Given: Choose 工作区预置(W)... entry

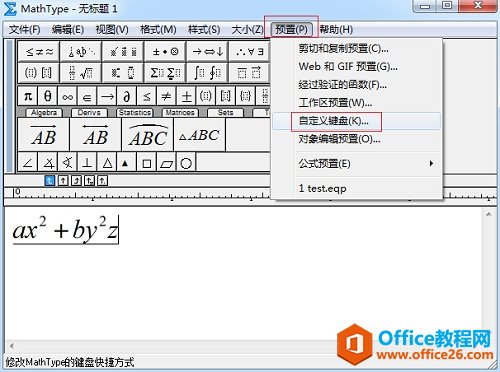Looking at the screenshot, I should coord(357,103).
